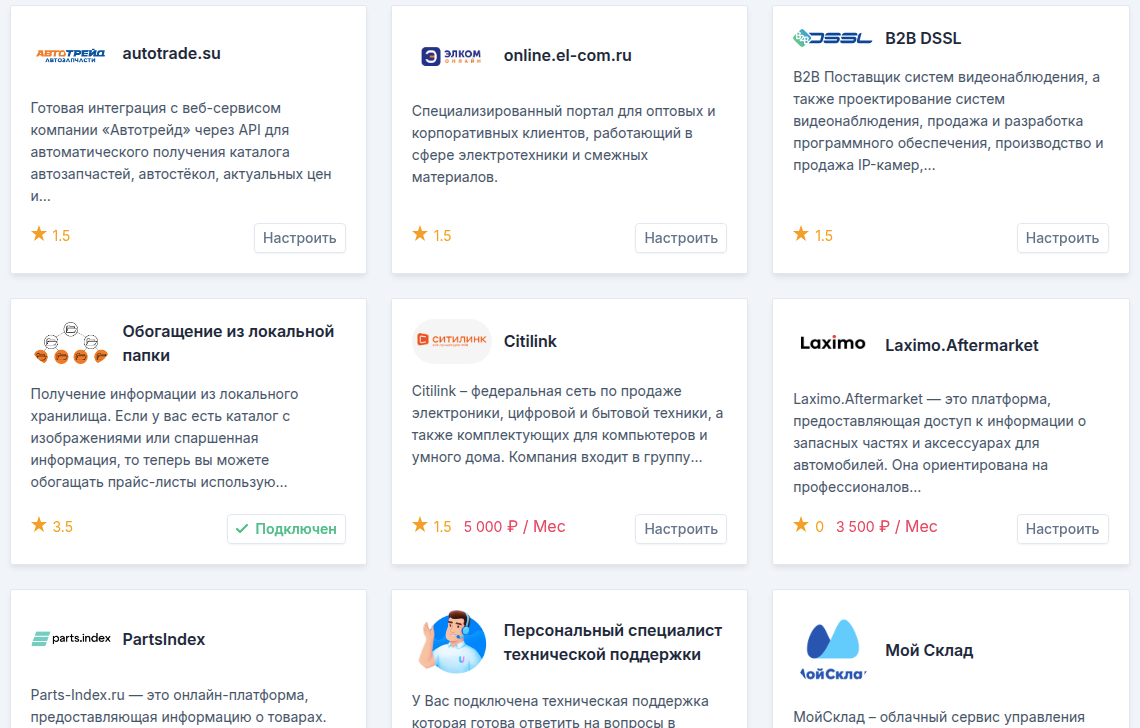Image resolution: width=1140 pixels, height=728 pixels.
Task: Open the Citilink card title
Action: tap(530, 342)
